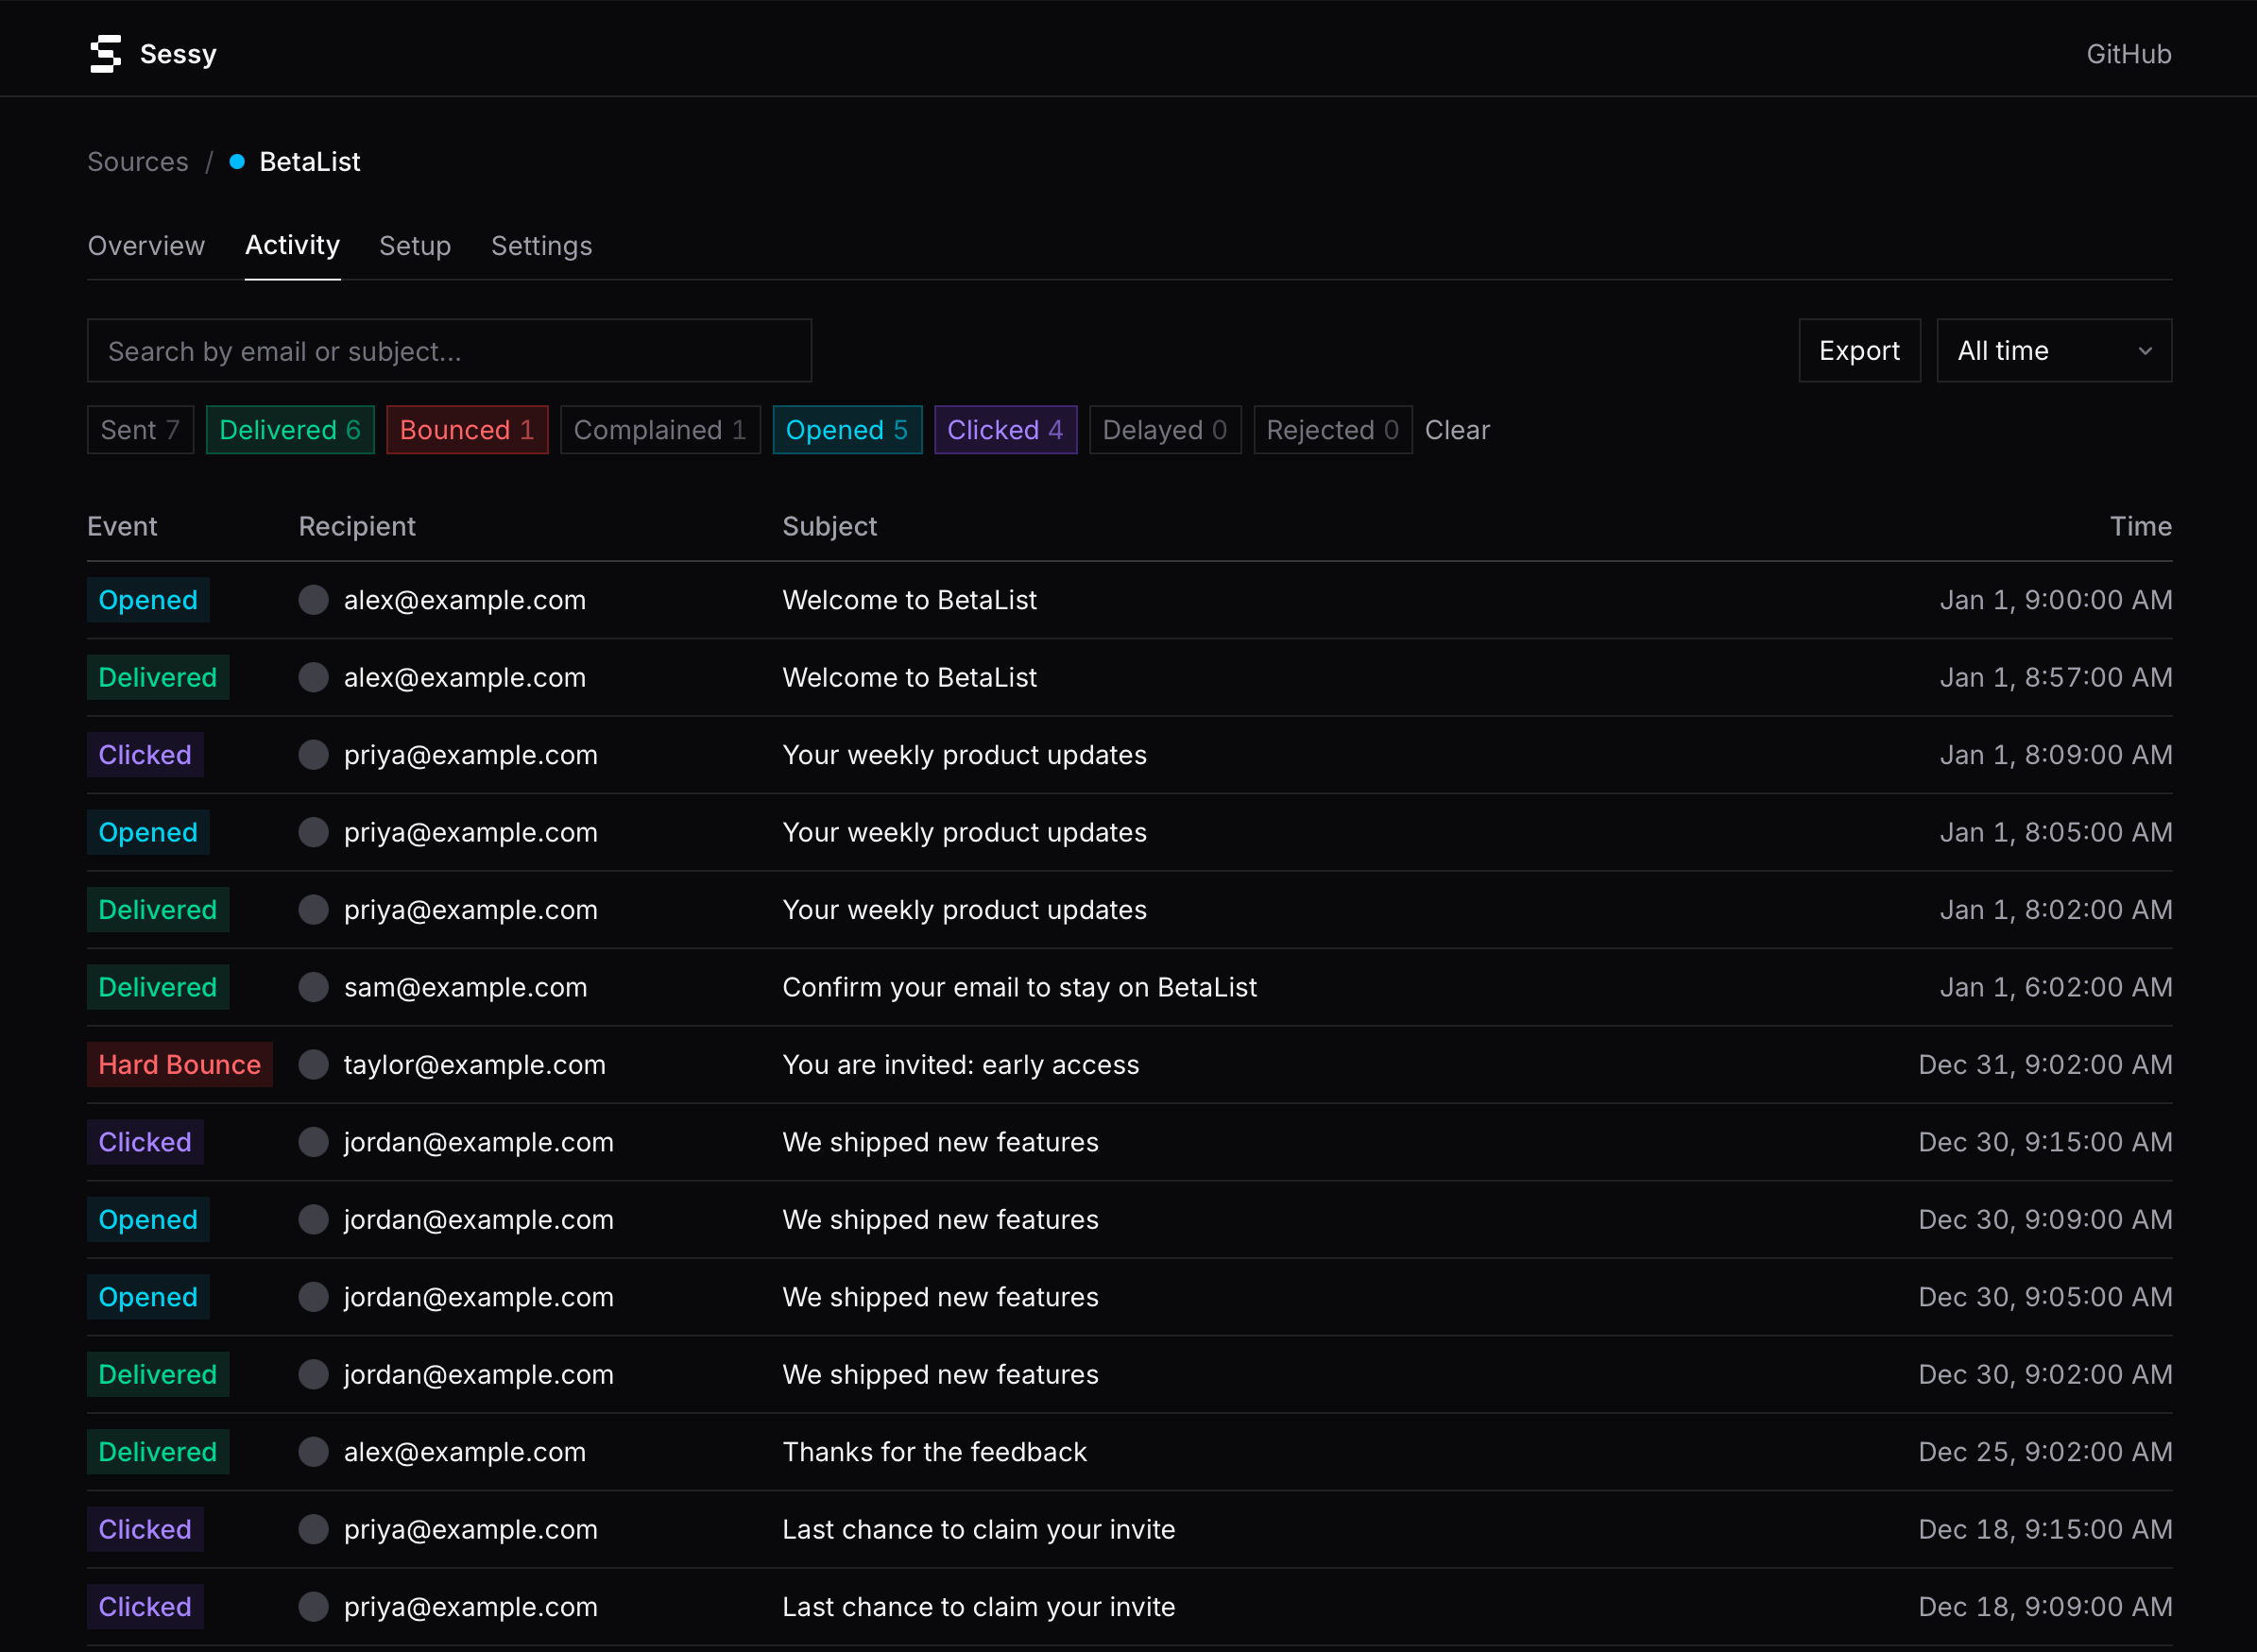This screenshot has height=1652, width=2257.
Task: Click the Opened badge on the first row
Action: [147, 599]
